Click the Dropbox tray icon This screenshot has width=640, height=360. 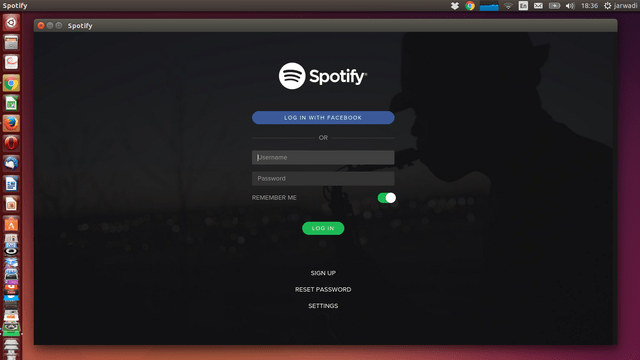(x=455, y=6)
